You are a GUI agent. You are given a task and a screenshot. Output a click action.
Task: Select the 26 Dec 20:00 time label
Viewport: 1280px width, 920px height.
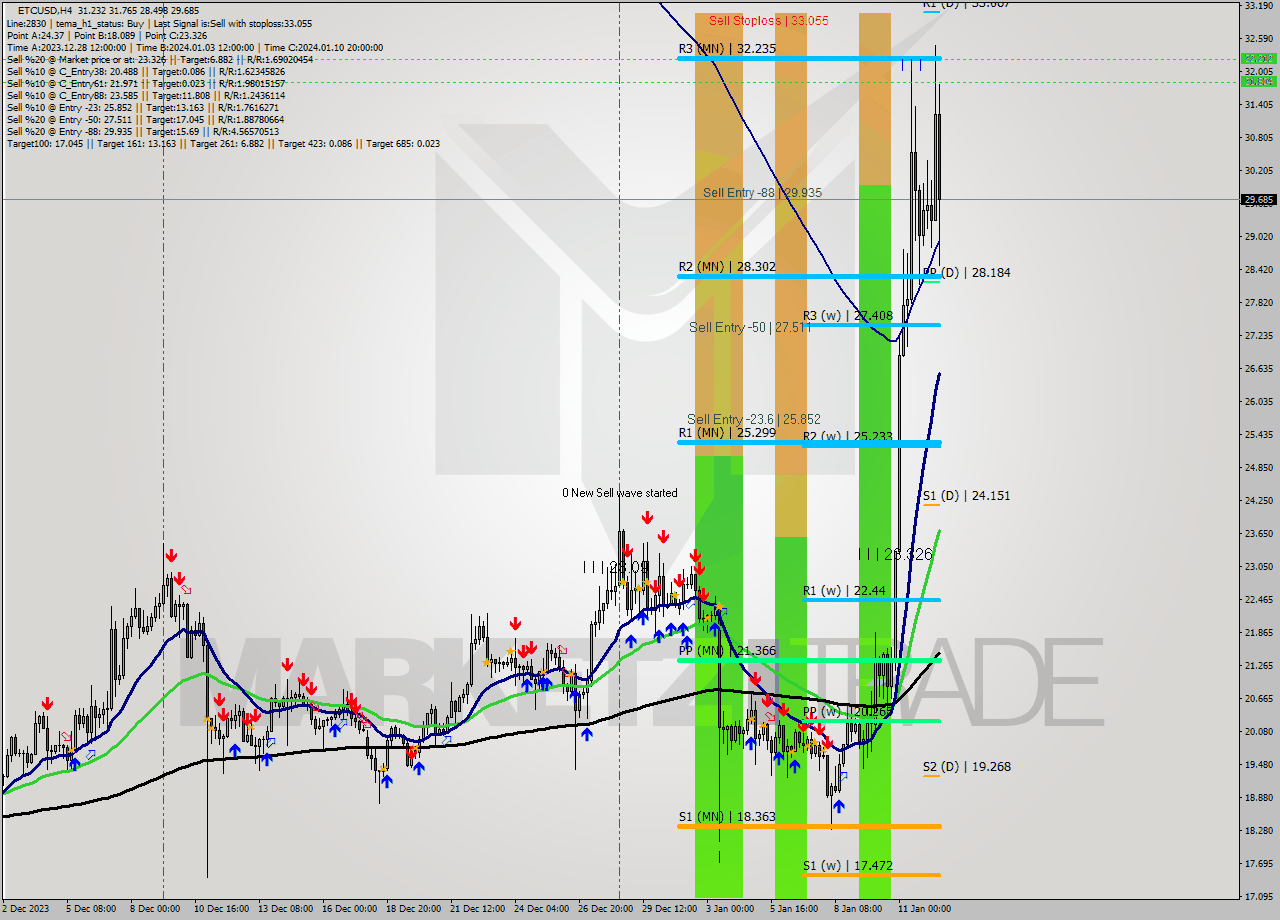tap(605, 909)
